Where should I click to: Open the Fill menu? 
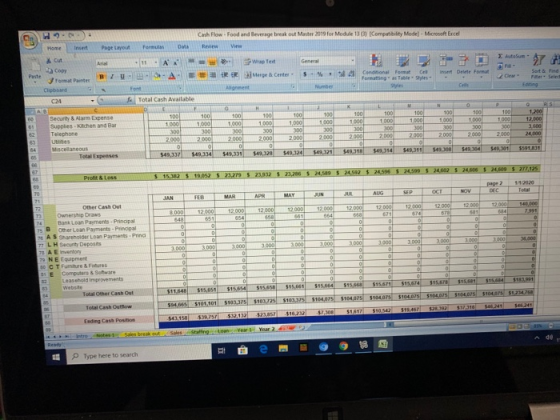click(x=506, y=66)
